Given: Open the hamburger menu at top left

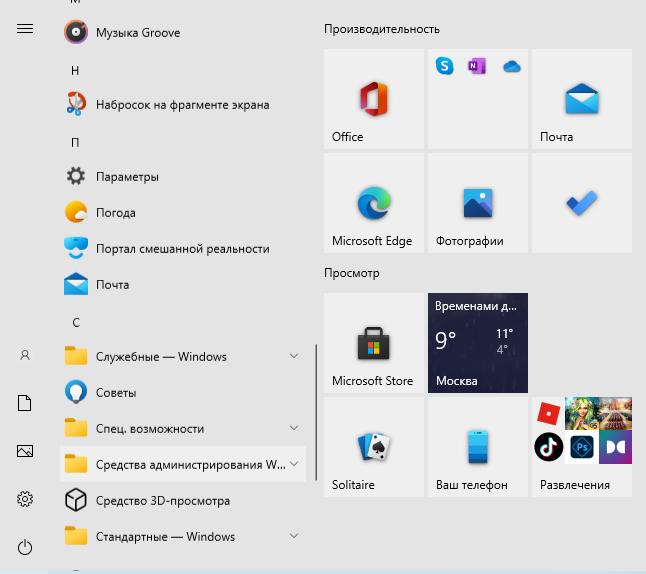Looking at the screenshot, I should point(25,28).
